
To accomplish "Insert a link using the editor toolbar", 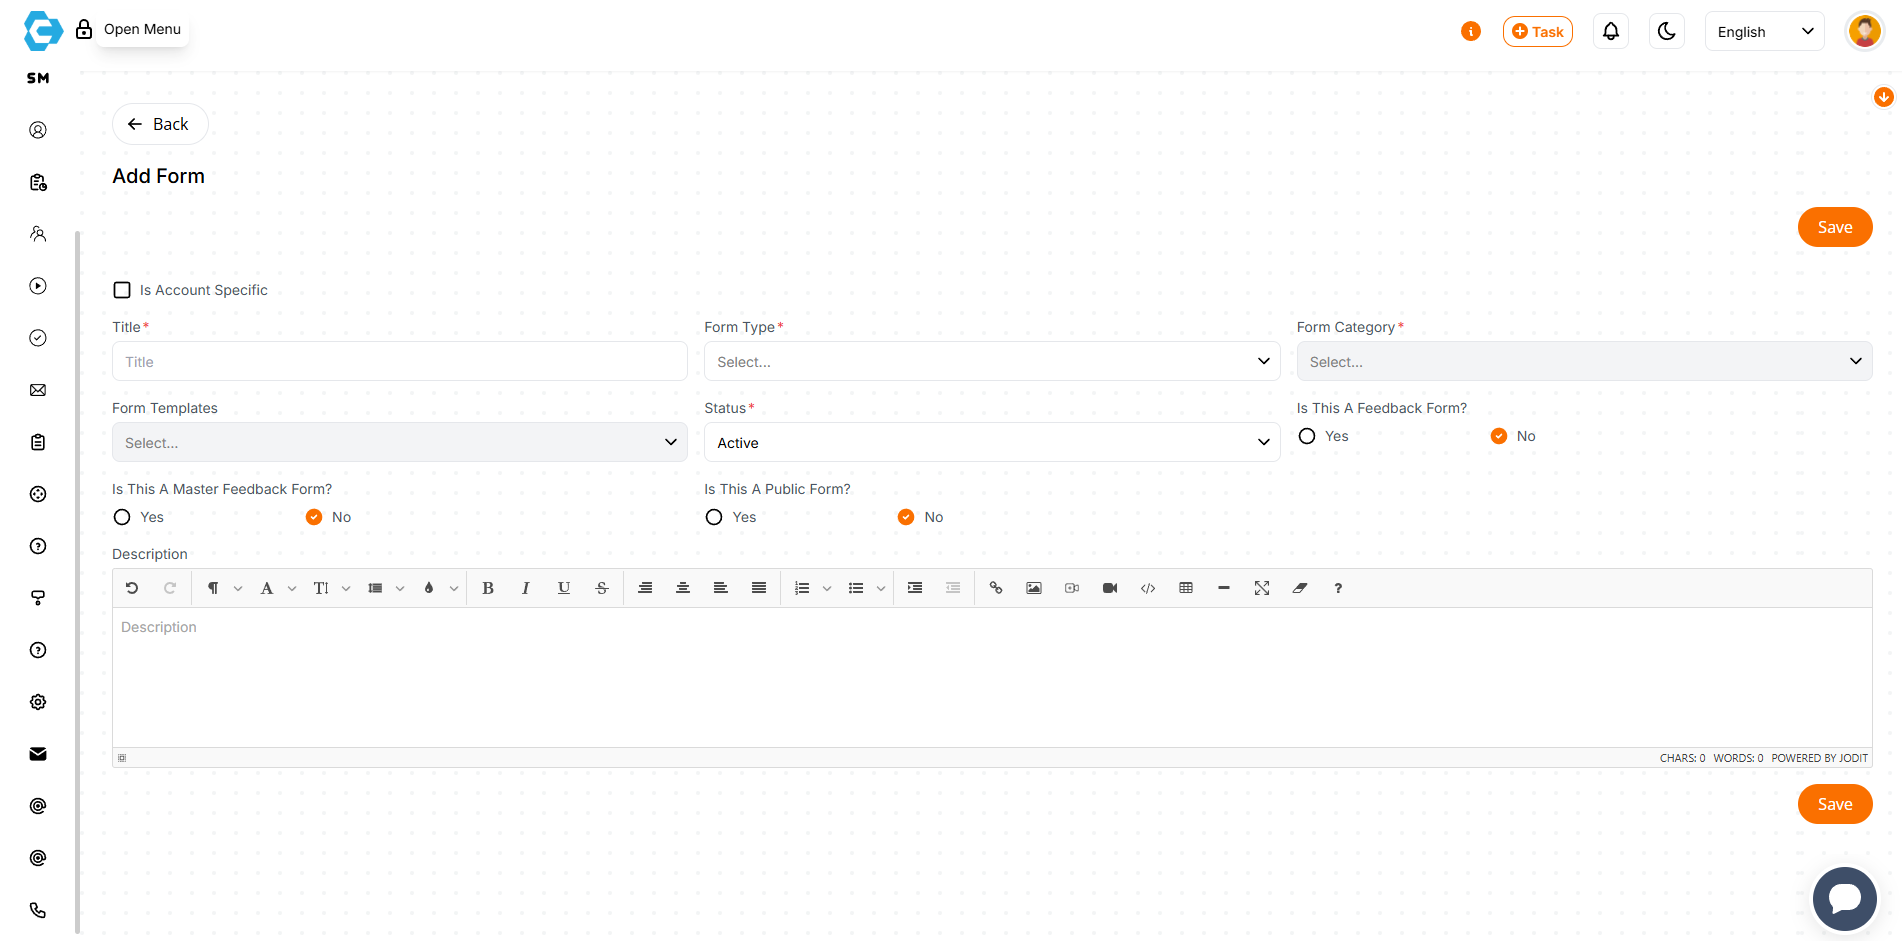I will point(996,588).
